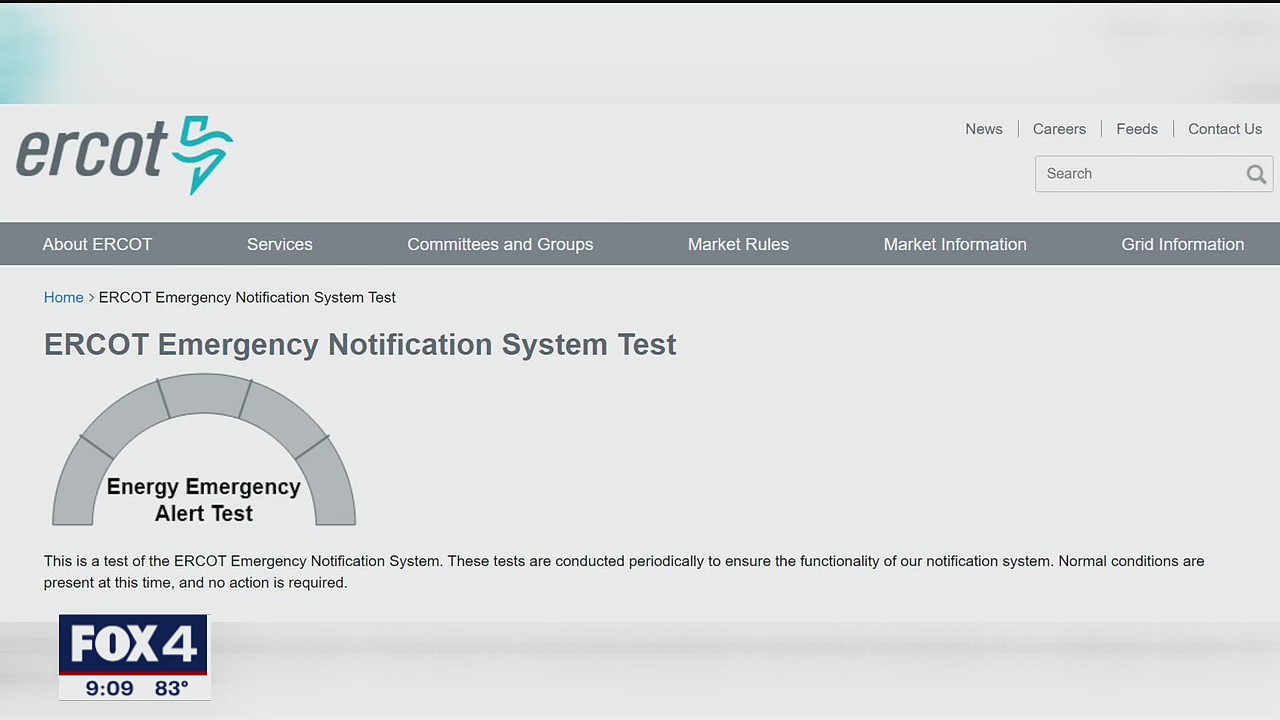This screenshot has height=720, width=1280.
Task: Open the Careers link
Action: (x=1059, y=129)
